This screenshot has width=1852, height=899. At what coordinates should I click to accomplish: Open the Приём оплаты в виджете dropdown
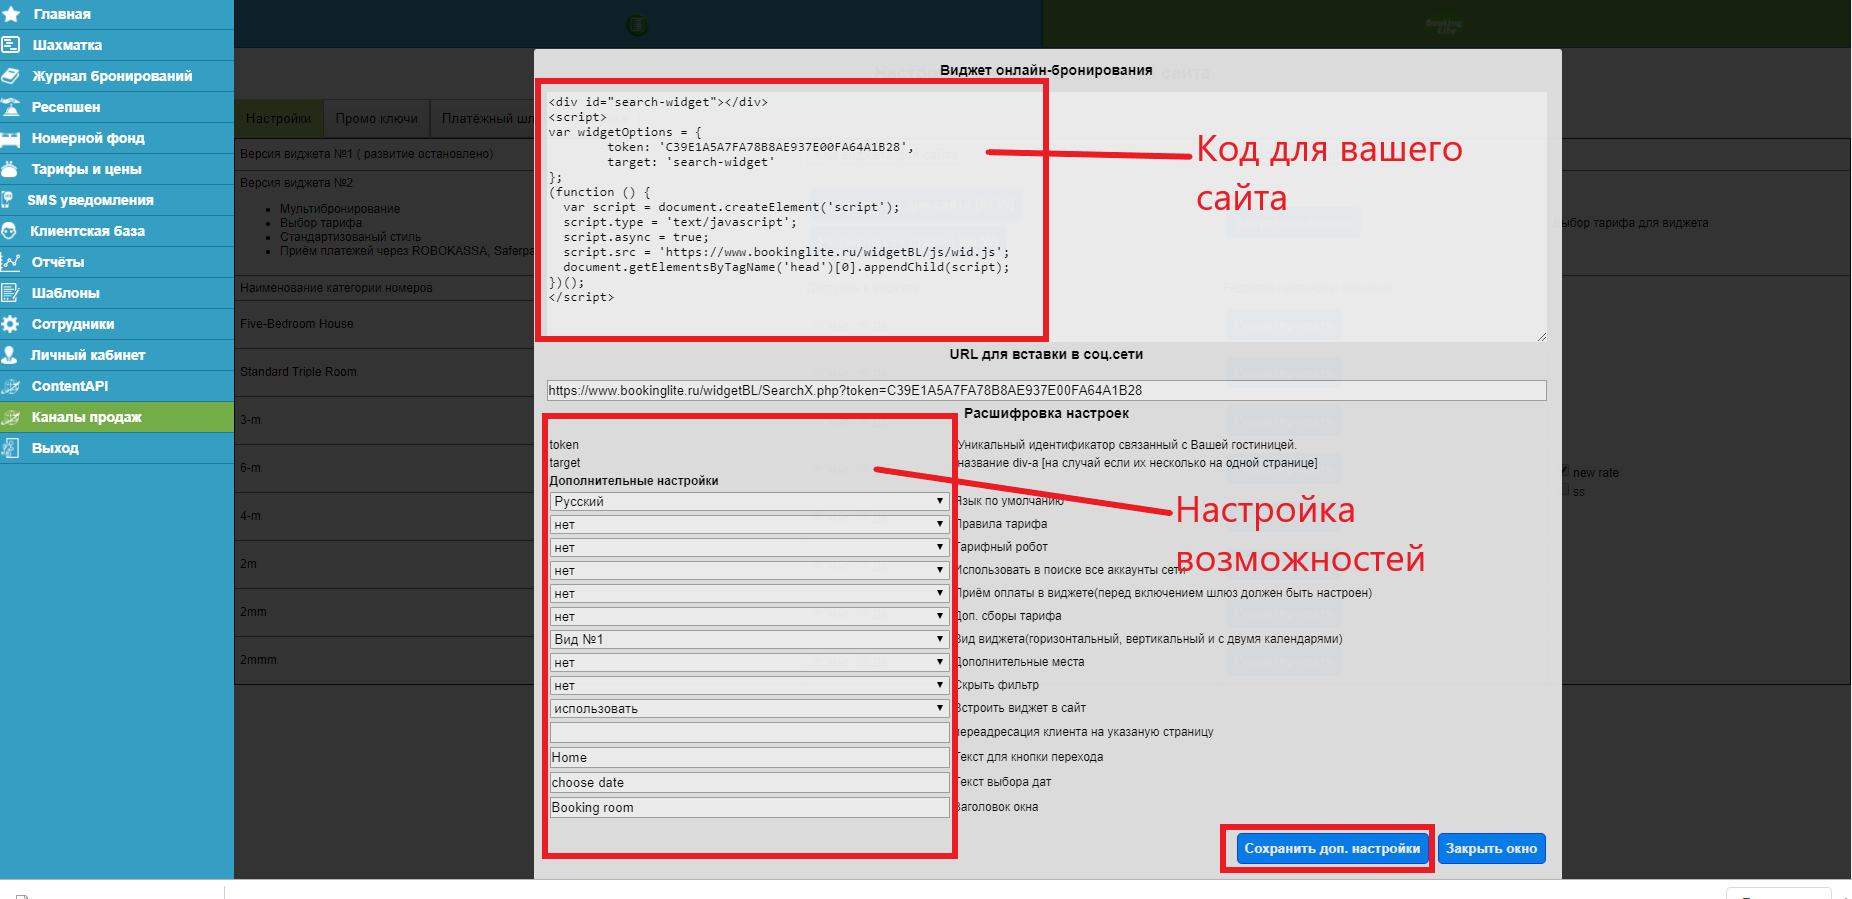[x=749, y=593]
